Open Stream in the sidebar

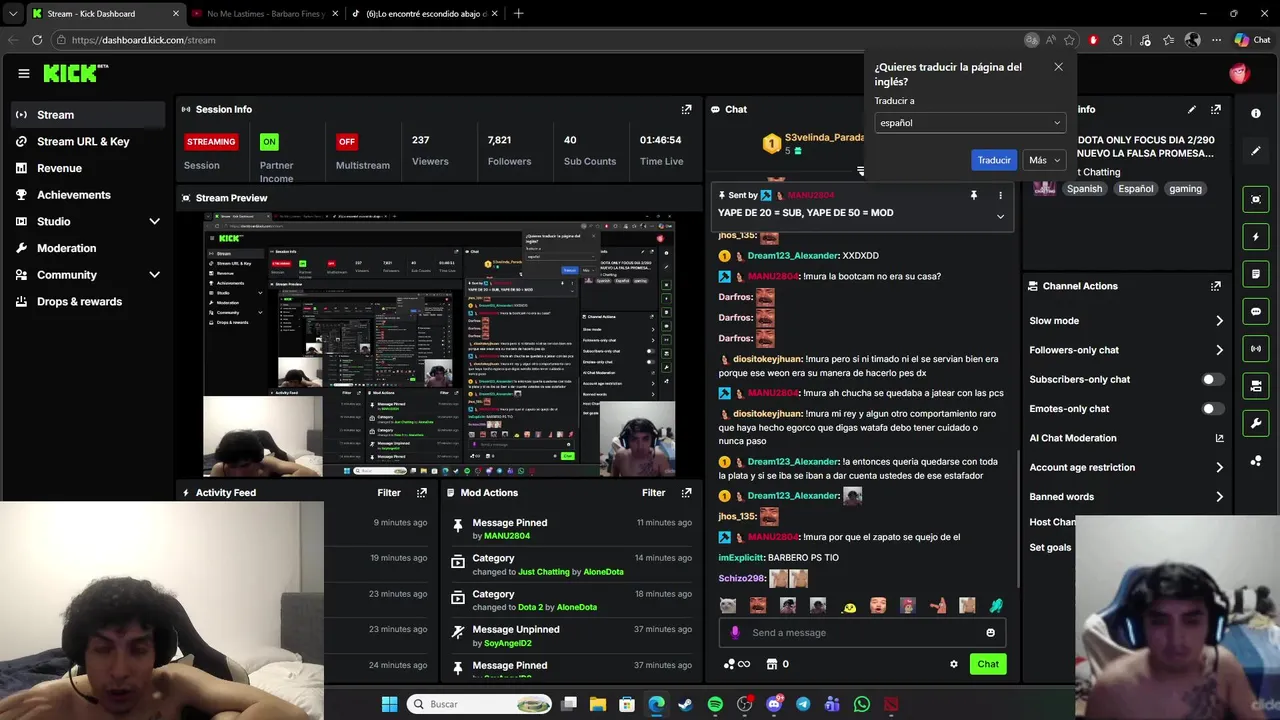(89, 115)
